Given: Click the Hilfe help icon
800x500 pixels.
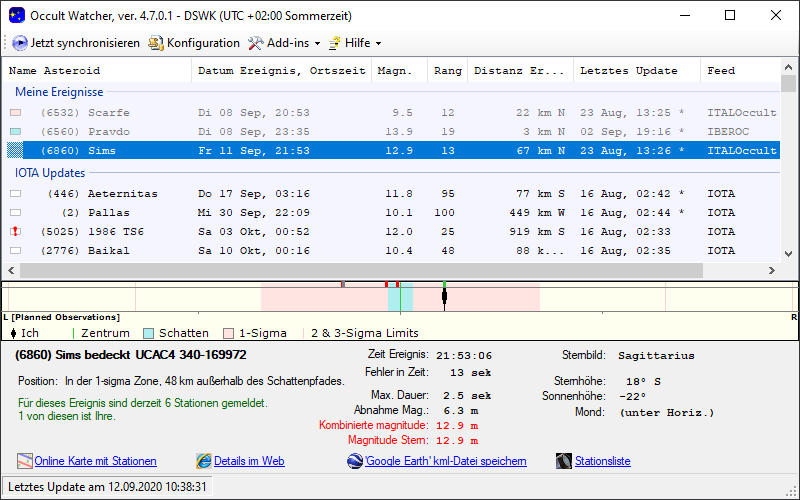Looking at the screenshot, I should tap(334, 43).
